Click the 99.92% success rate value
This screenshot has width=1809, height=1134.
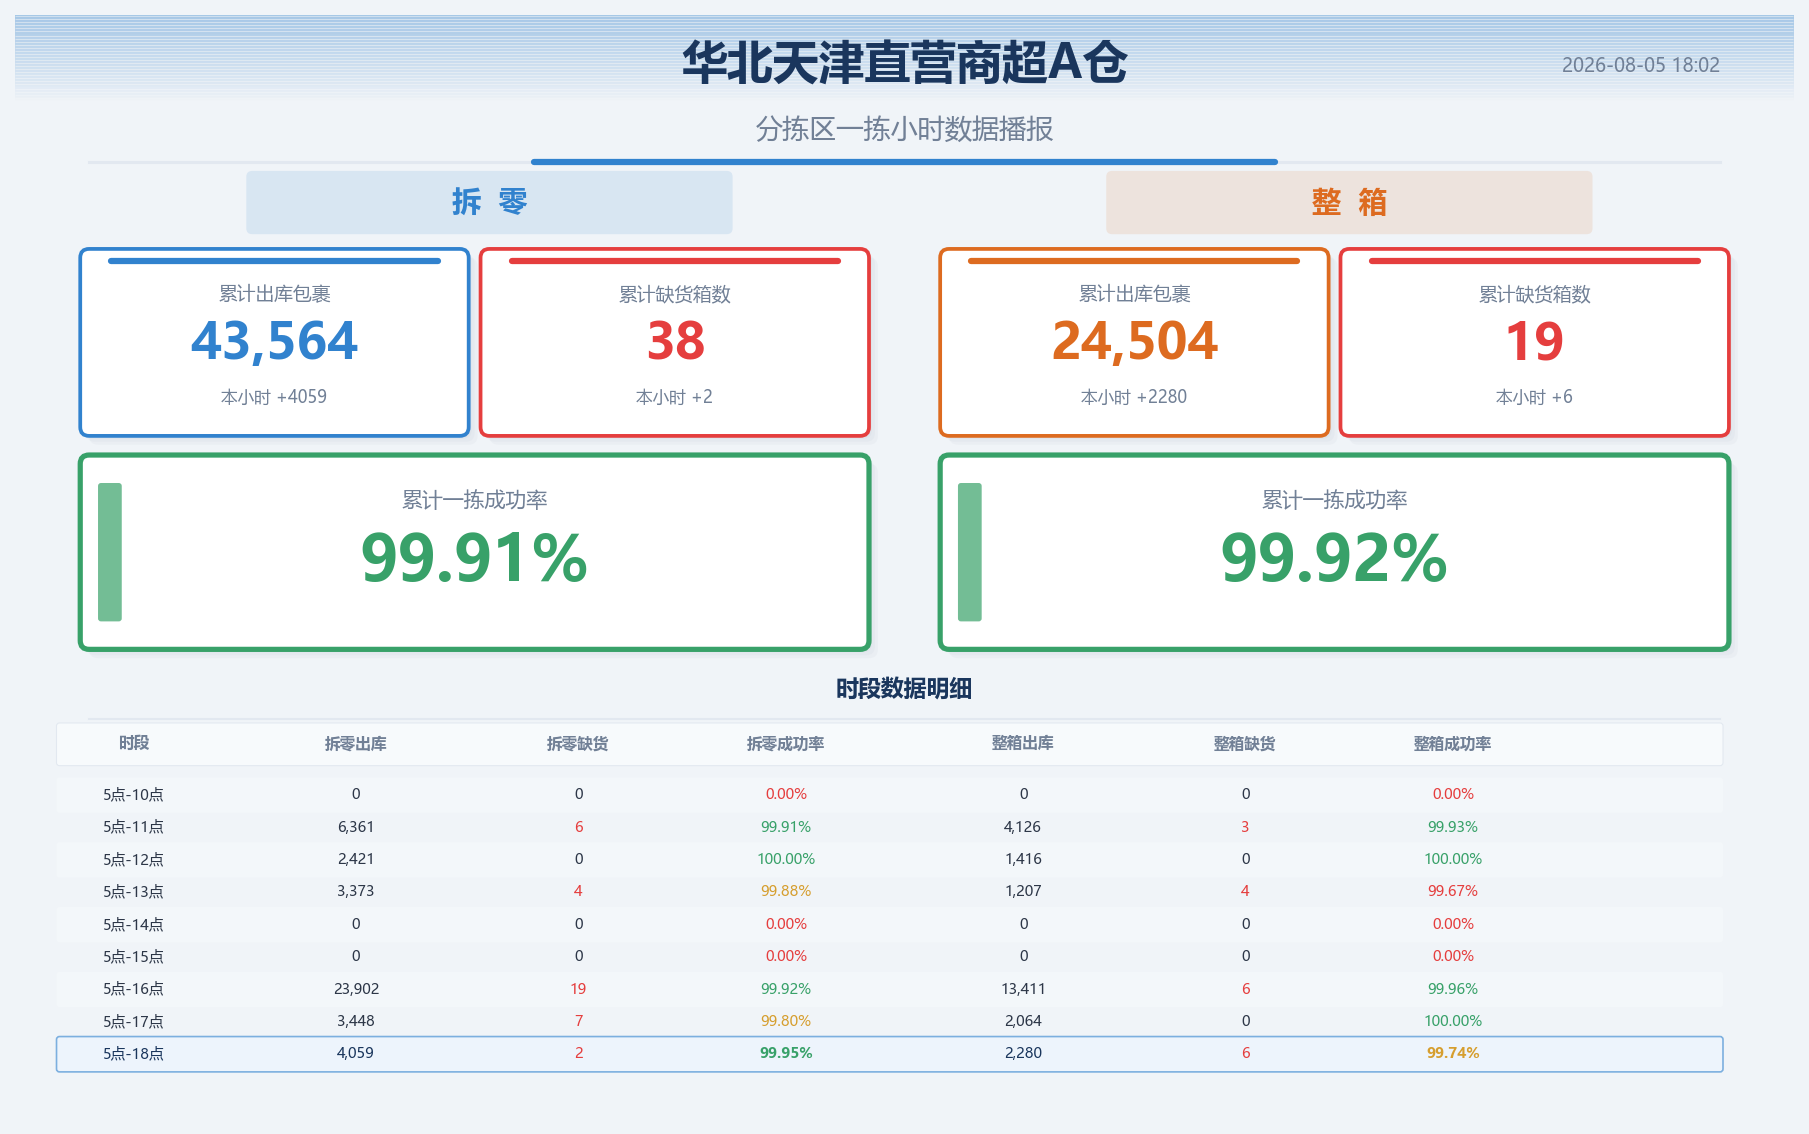[1334, 558]
